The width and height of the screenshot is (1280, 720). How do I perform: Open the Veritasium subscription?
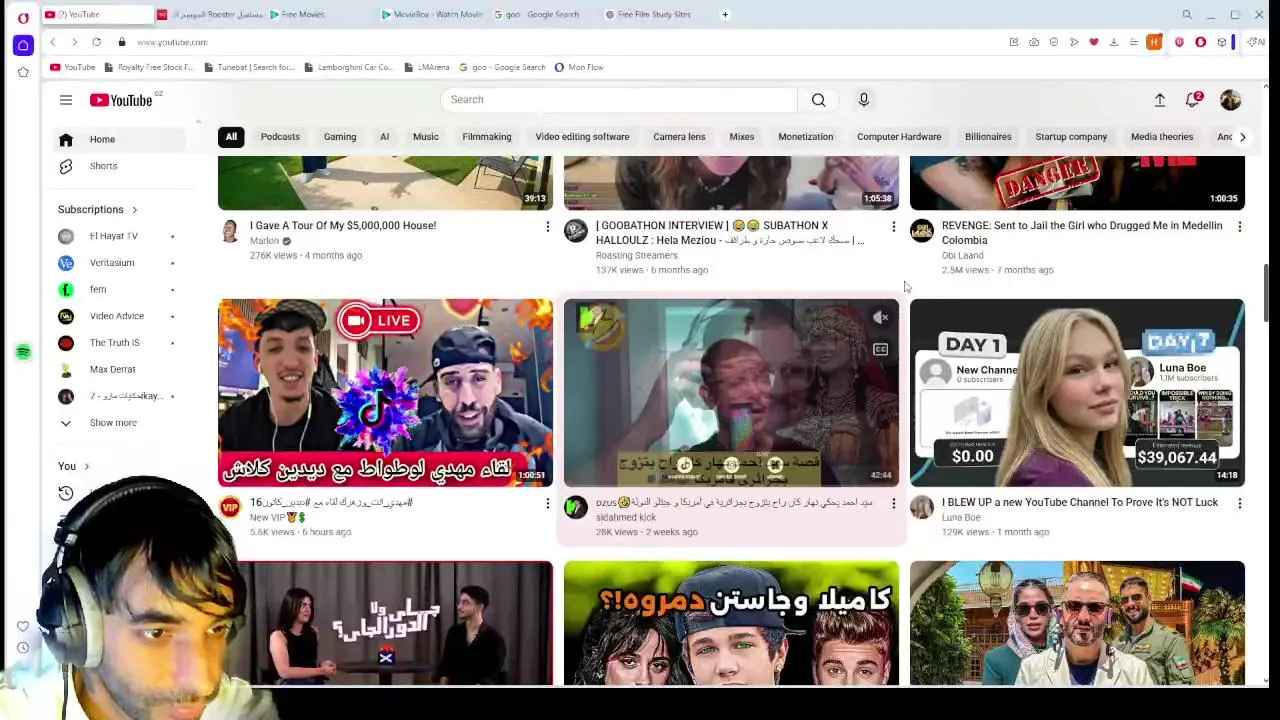click(120, 263)
